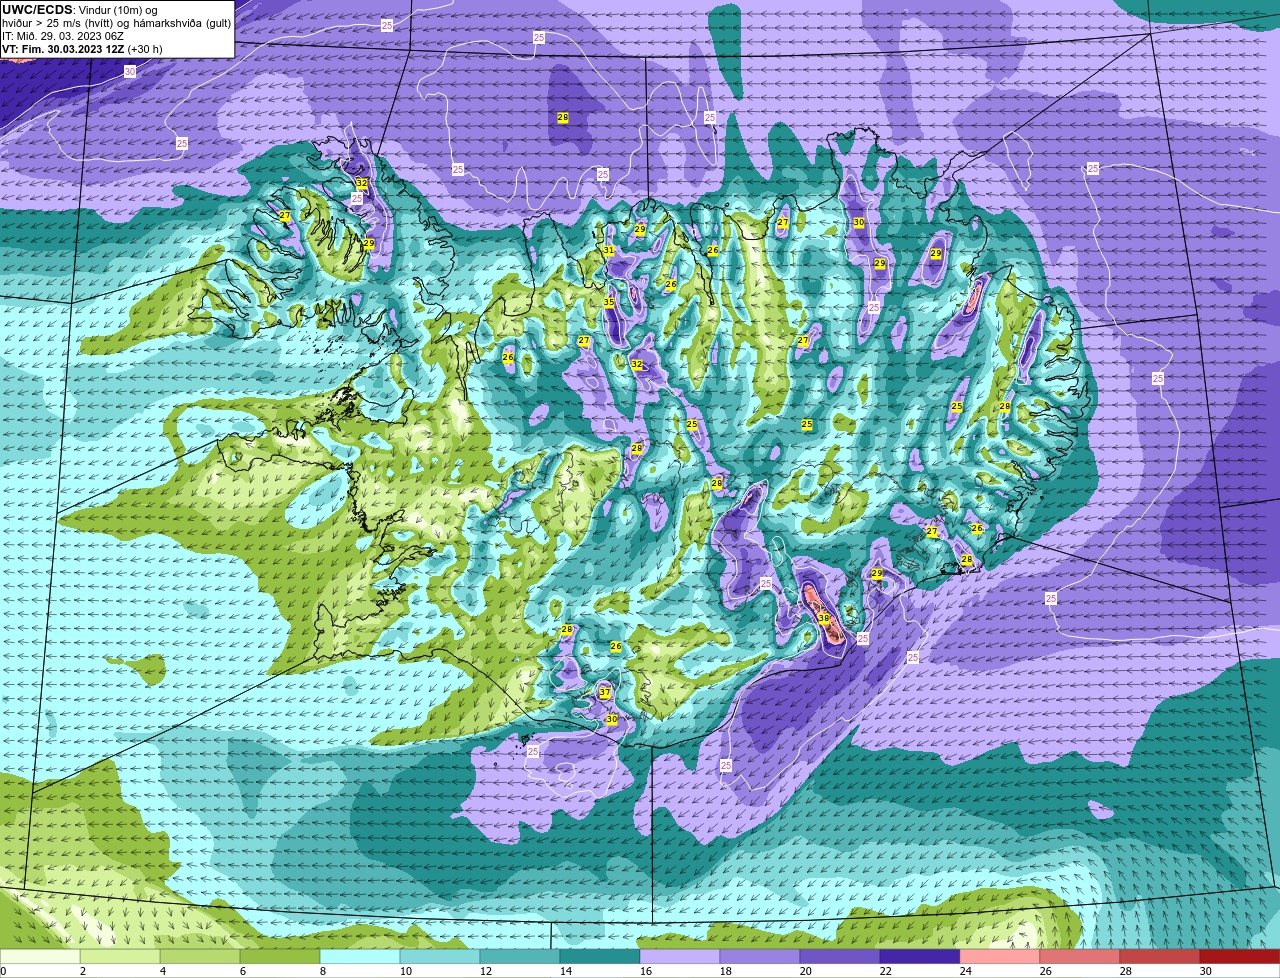Image resolution: width=1280 pixels, height=978 pixels.
Task: Click the 'IT: Mið. 29. 03. 2023 06Z' line
Action: click(x=63, y=36)
